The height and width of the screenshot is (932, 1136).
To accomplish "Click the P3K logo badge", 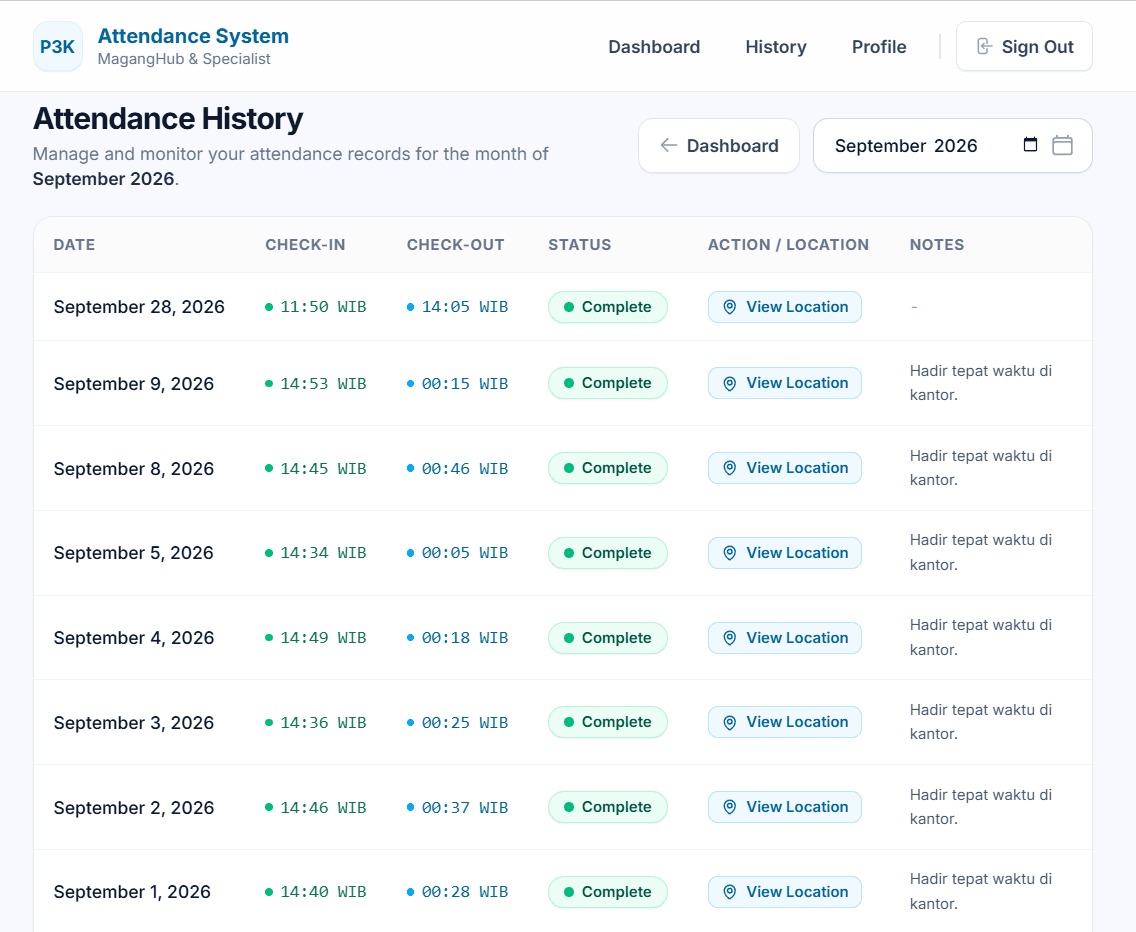I will coord(58,46).
